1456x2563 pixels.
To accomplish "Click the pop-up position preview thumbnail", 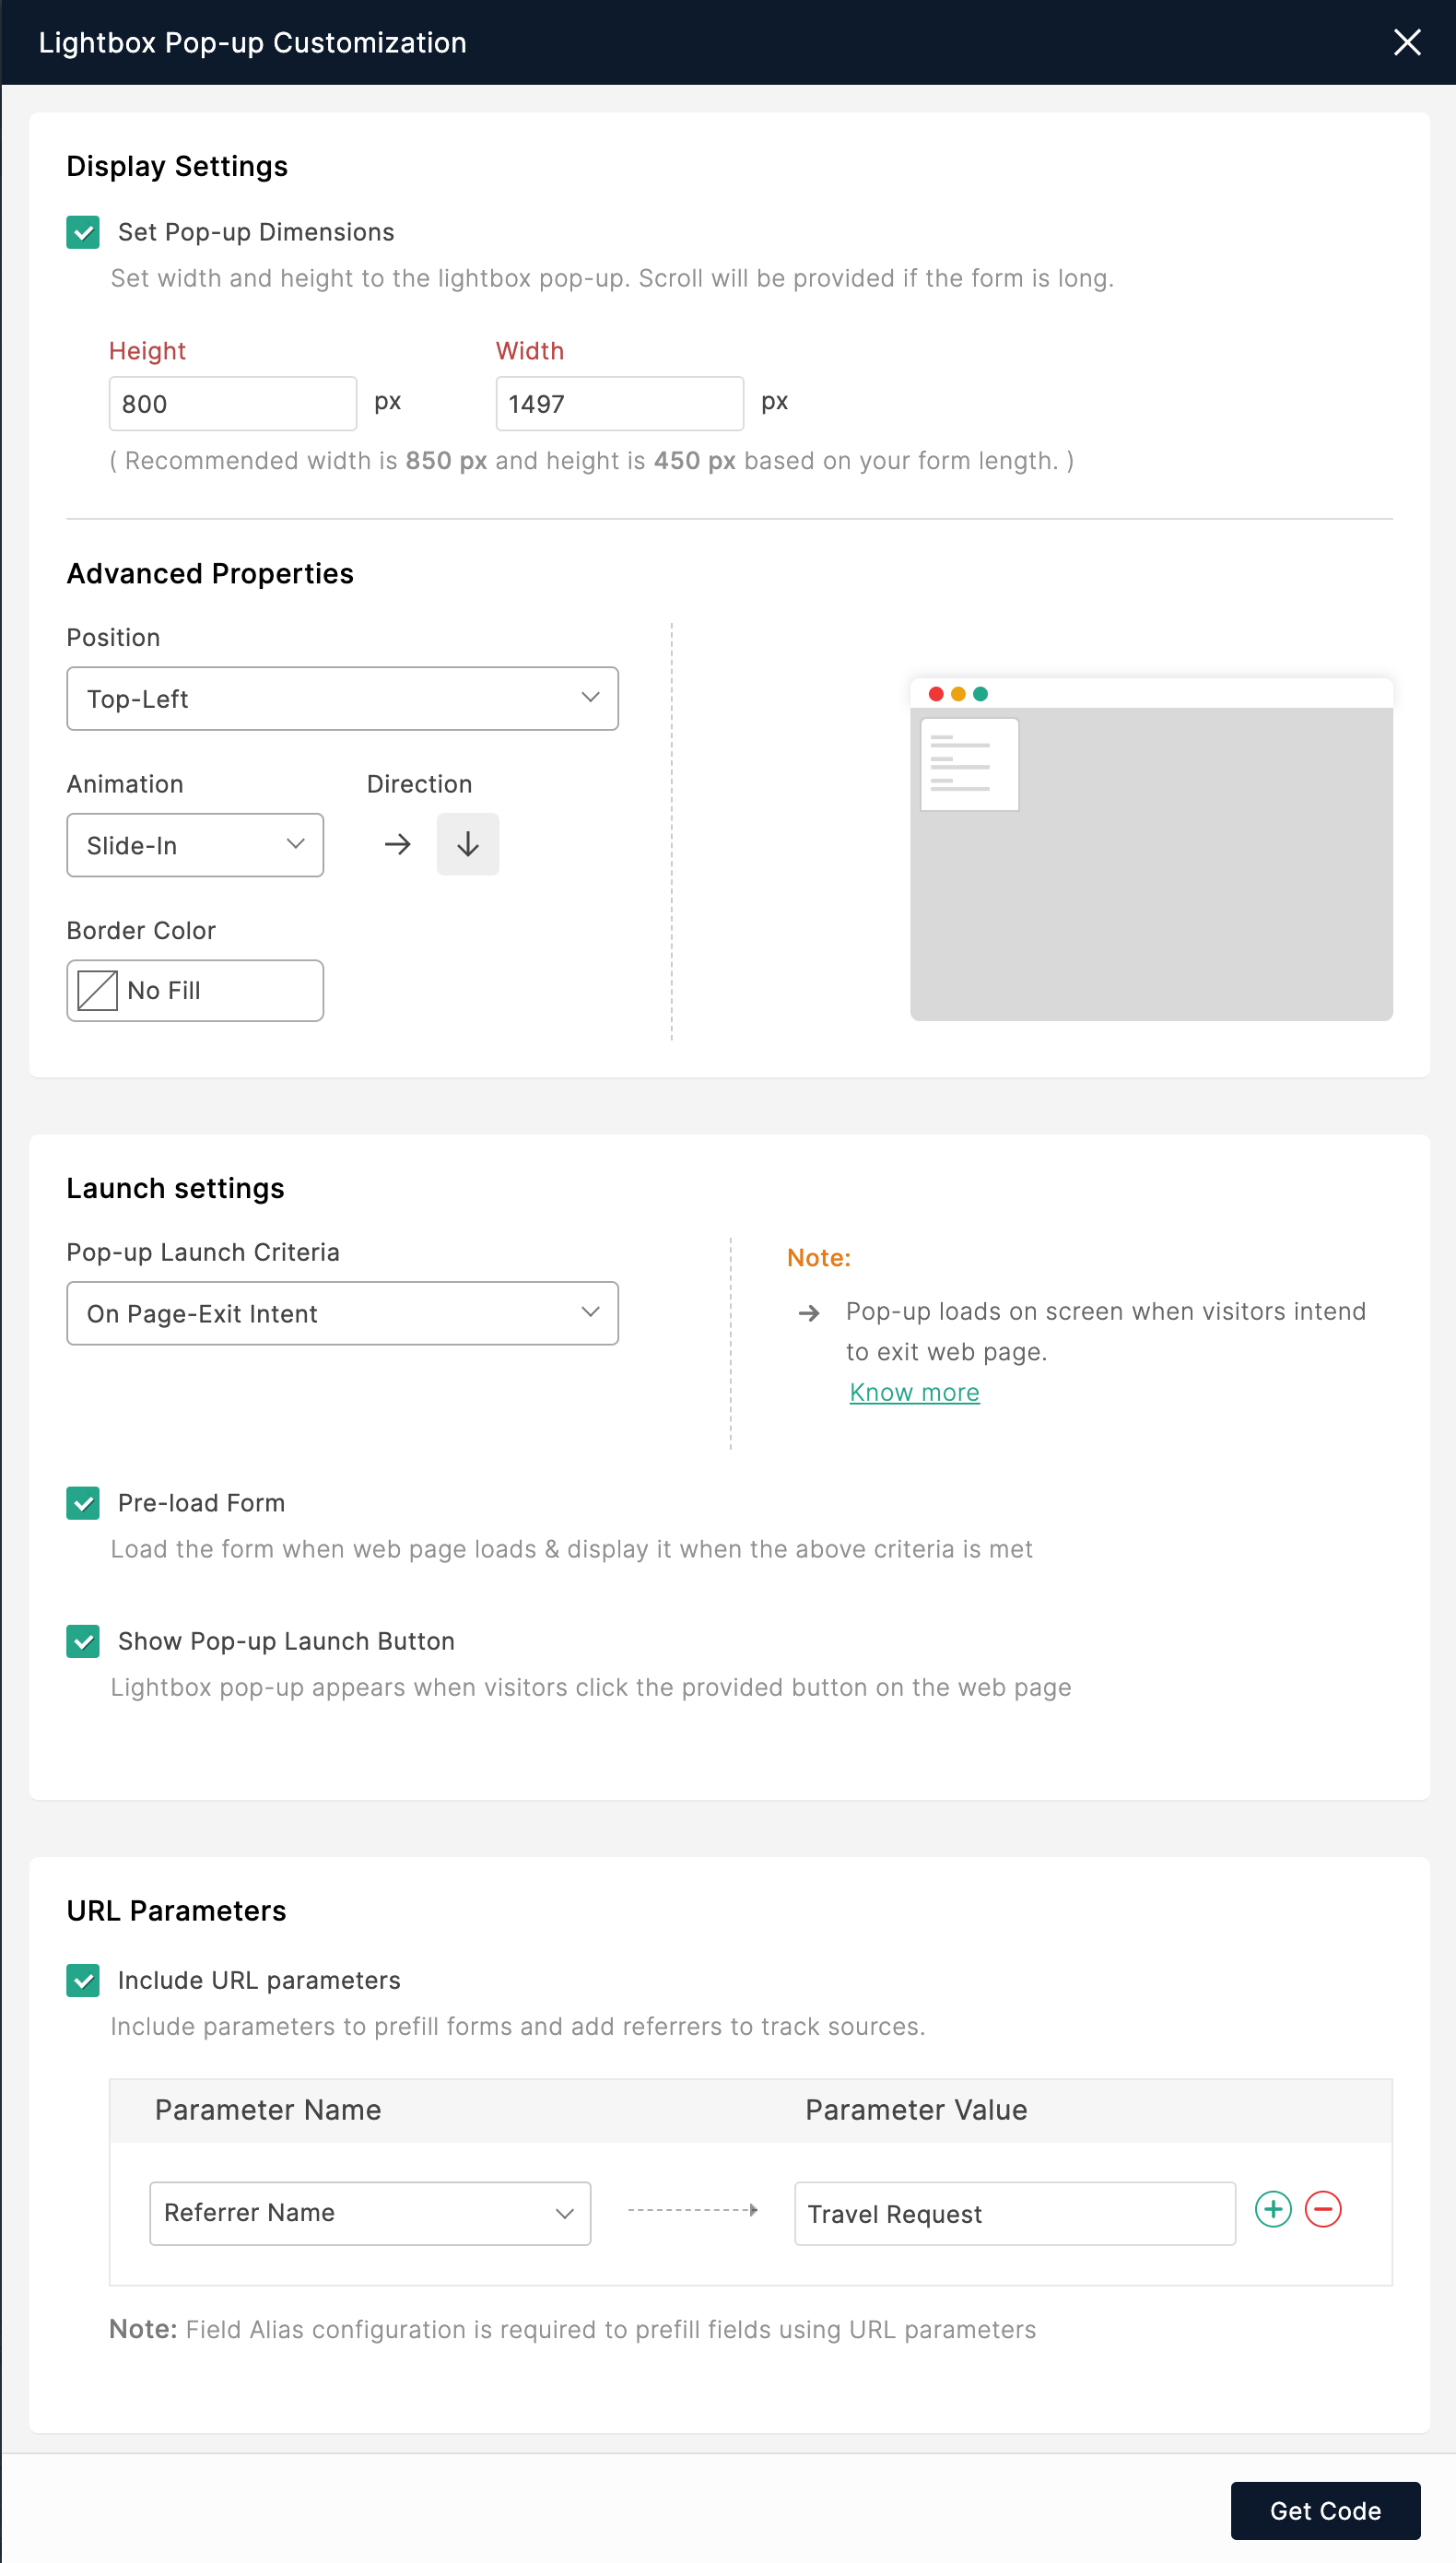I will [x=1150, y=850].
